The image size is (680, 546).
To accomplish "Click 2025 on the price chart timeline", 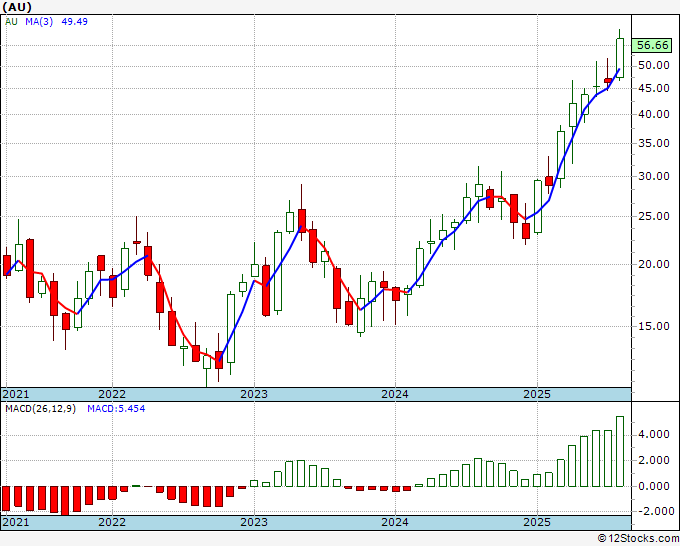I will [537, 394].
